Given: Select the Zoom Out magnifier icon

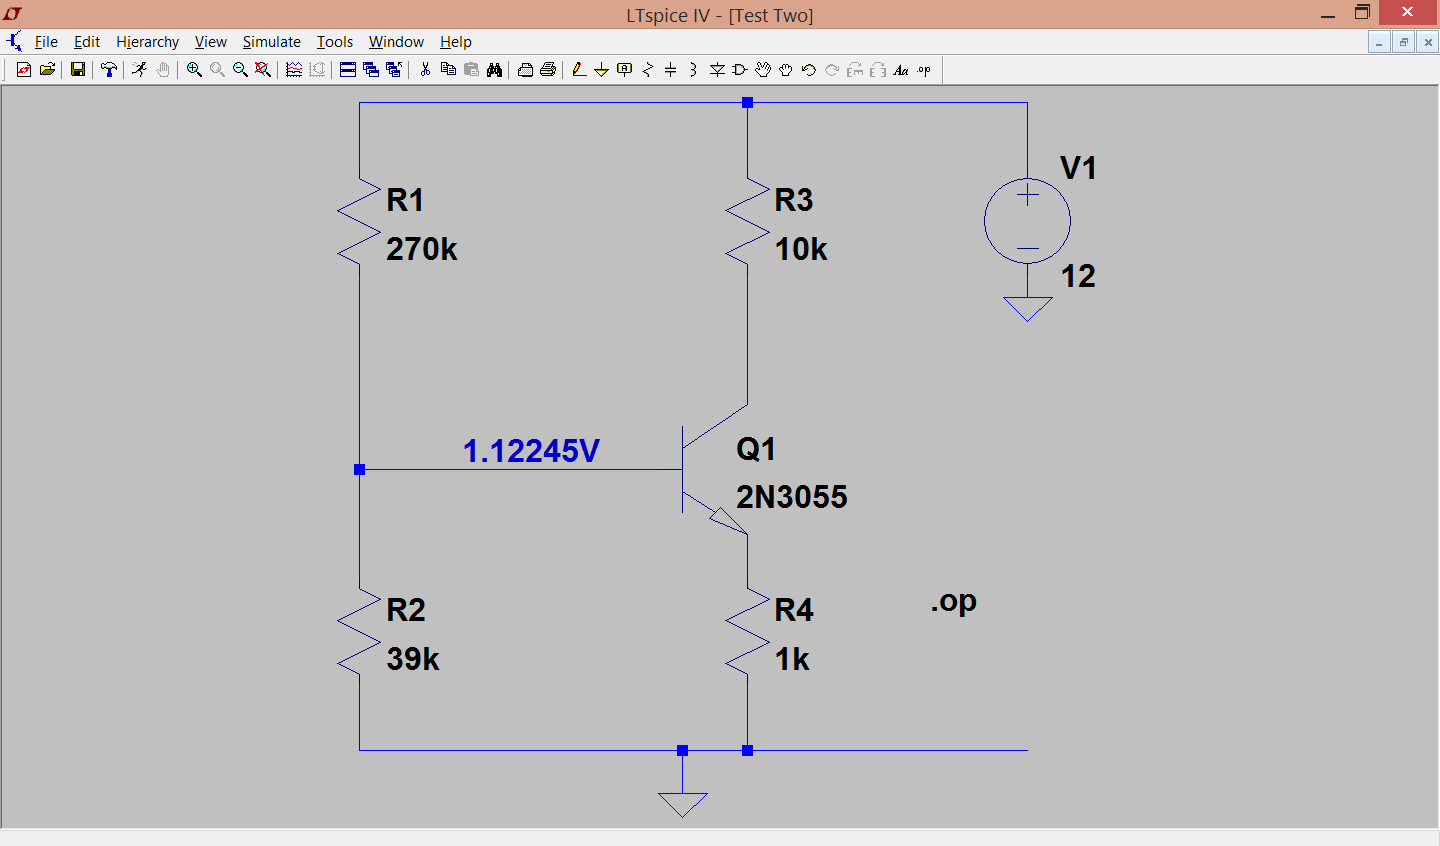Looking at the screenshot, I should click(x=240, y=69).
